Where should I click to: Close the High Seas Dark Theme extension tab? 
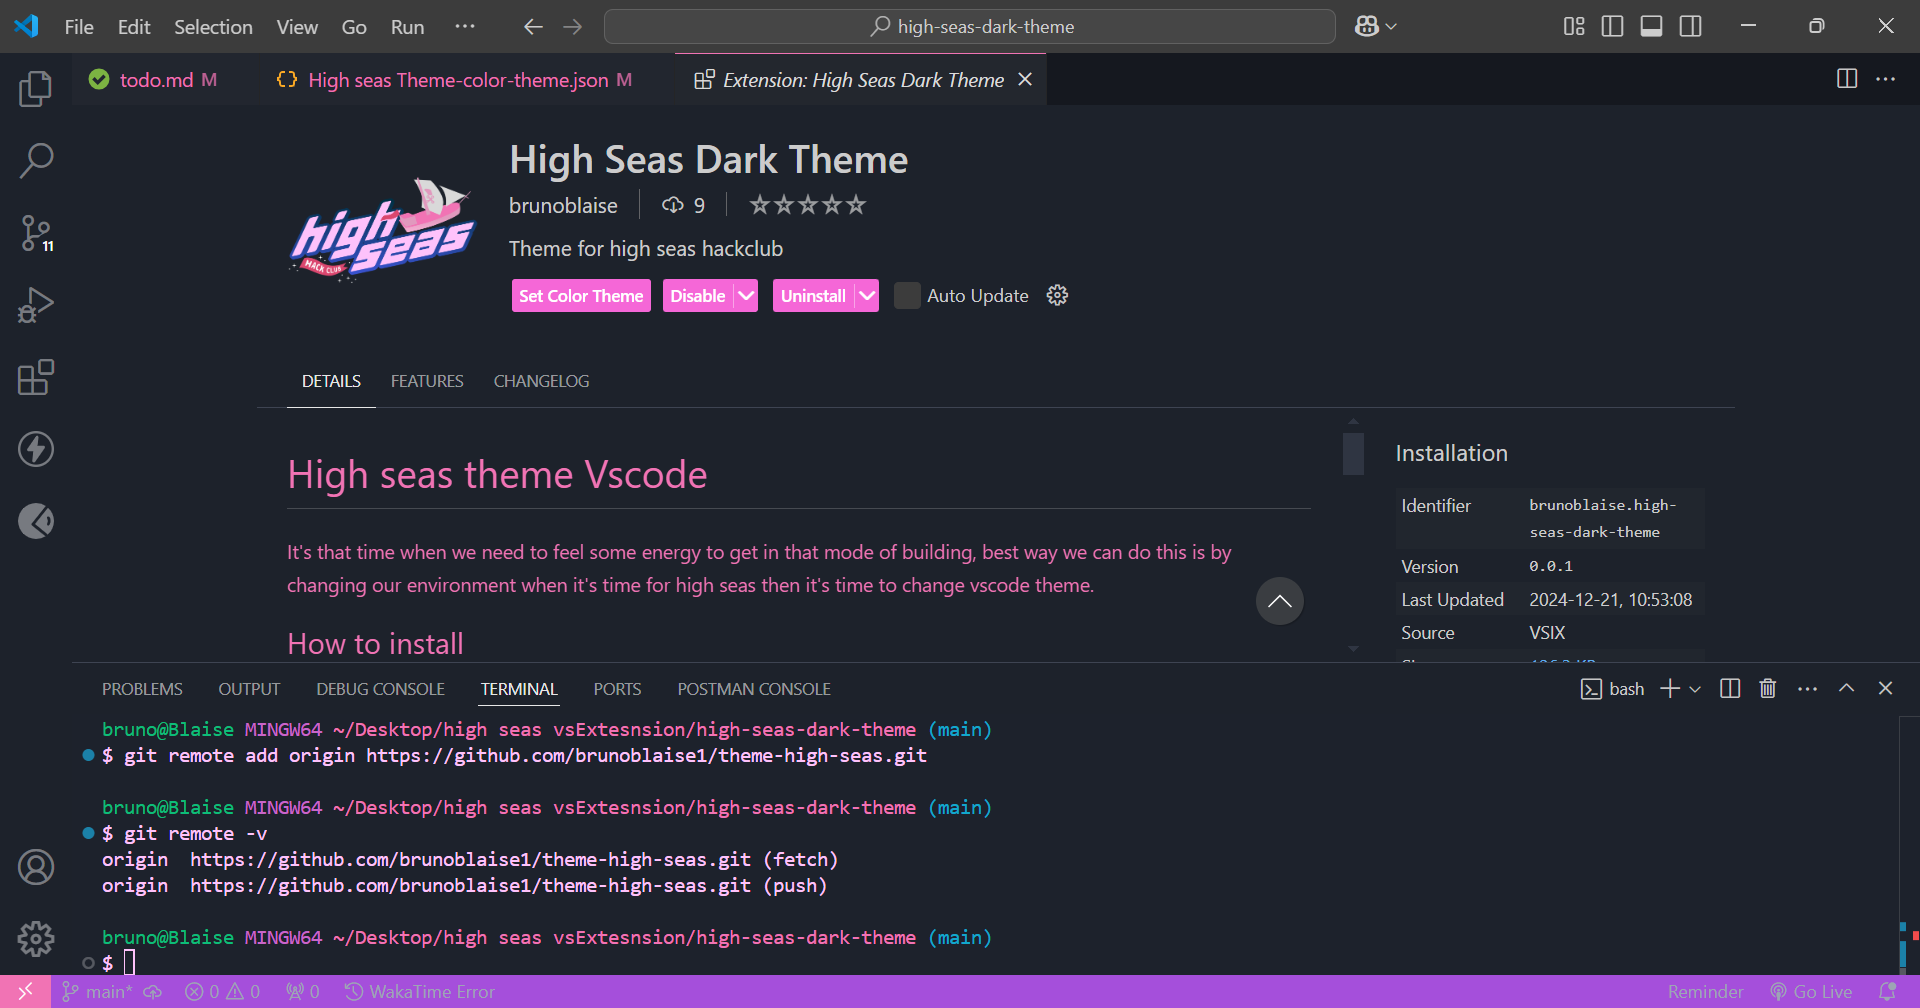pos(1025,79)
